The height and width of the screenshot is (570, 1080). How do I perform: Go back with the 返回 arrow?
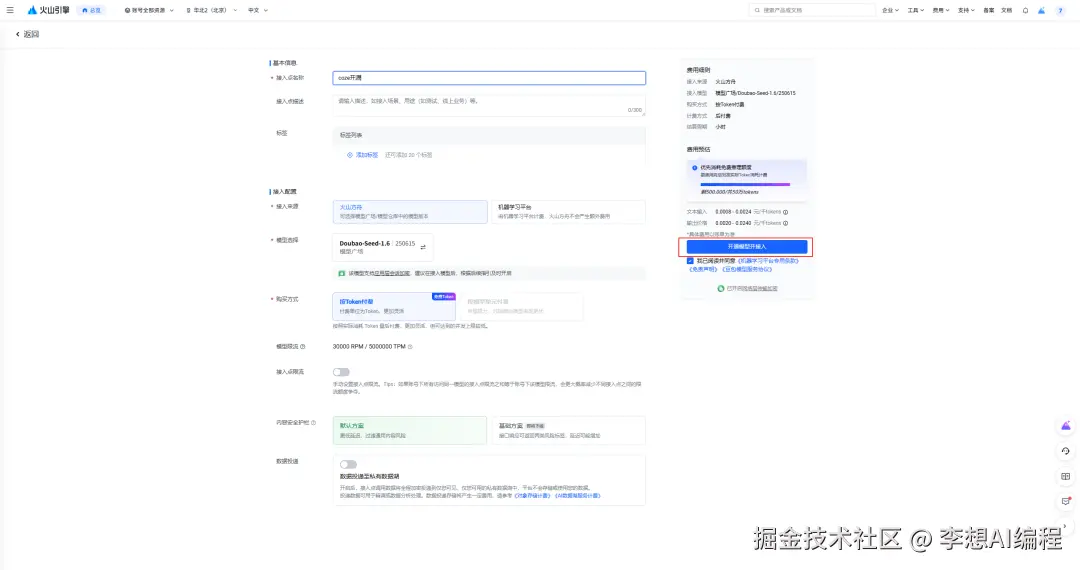(28, 34)
